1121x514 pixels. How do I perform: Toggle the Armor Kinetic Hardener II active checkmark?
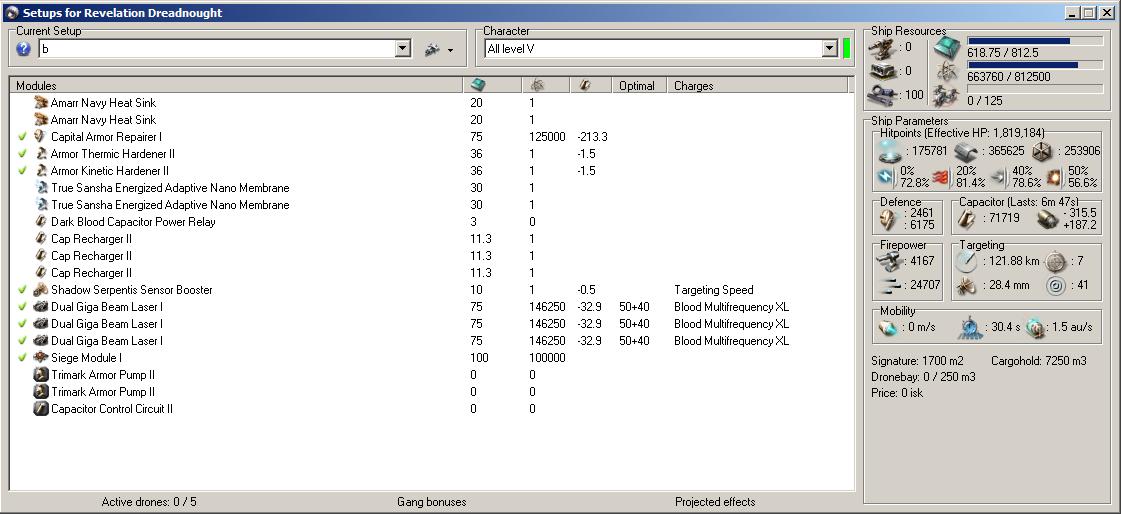(x=23, y=171)
